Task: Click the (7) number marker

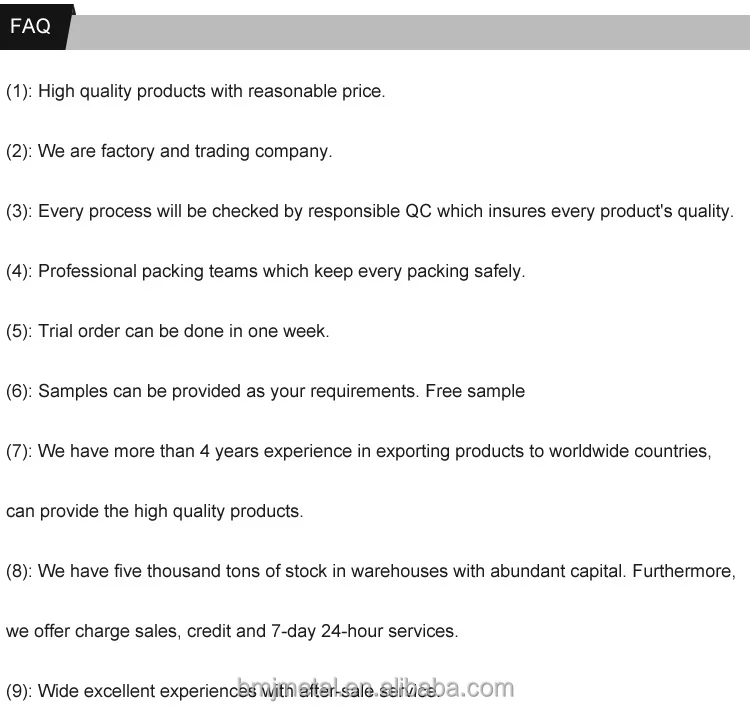Action: point(19,452)
